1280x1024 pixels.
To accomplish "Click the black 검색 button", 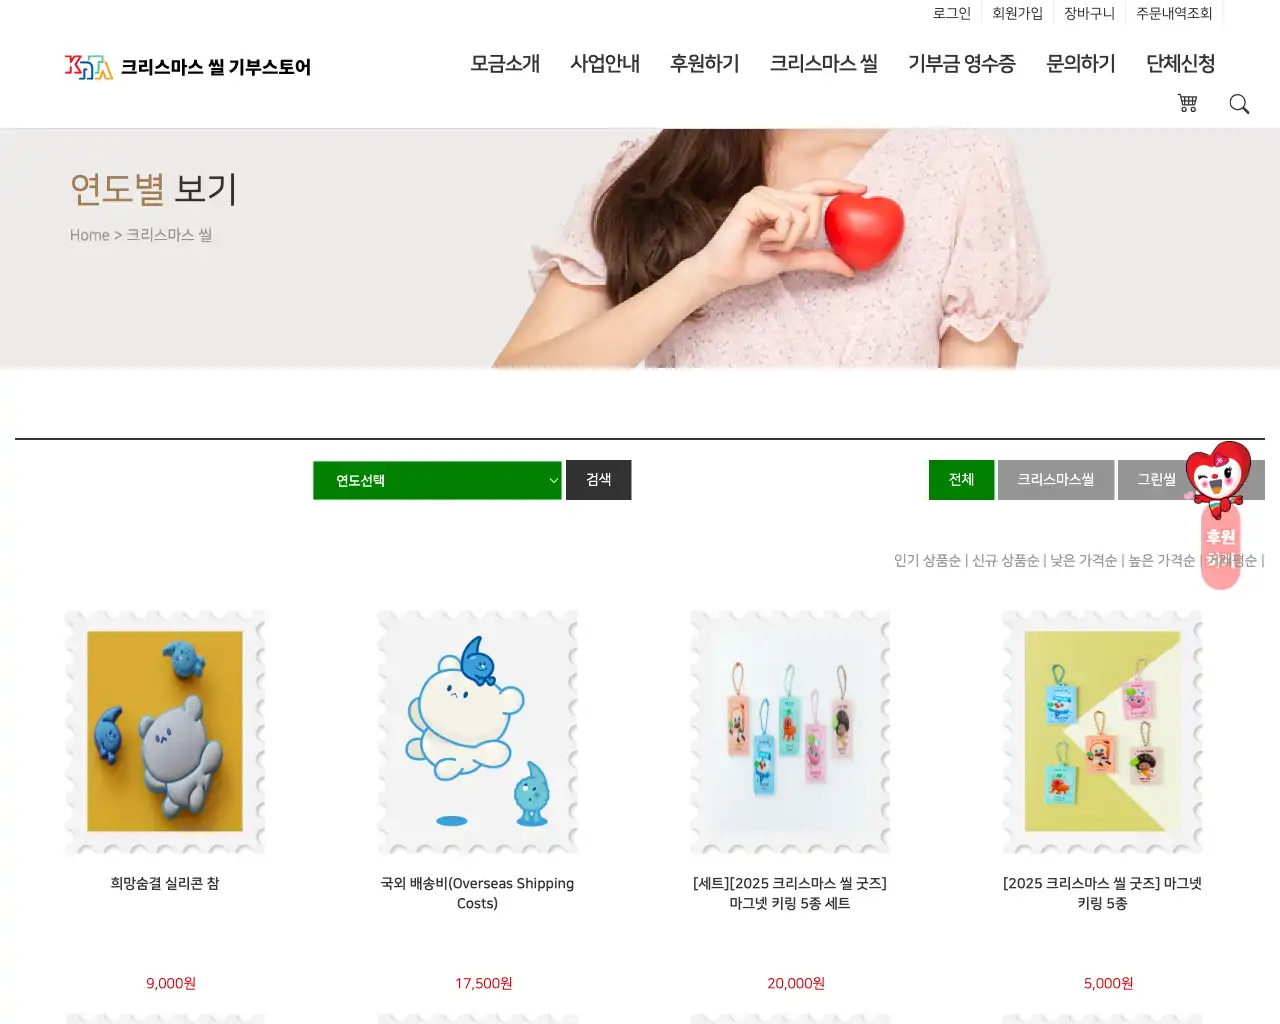I will click(x=598, y=480).
